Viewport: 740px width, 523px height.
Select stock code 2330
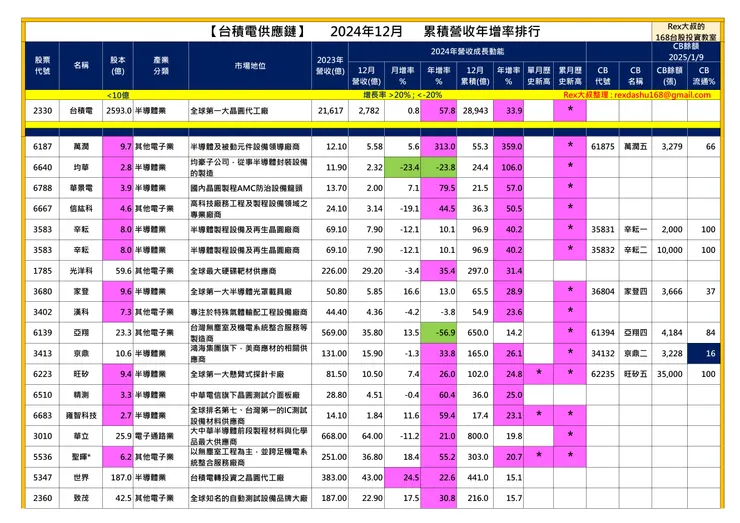pos(42,110)
